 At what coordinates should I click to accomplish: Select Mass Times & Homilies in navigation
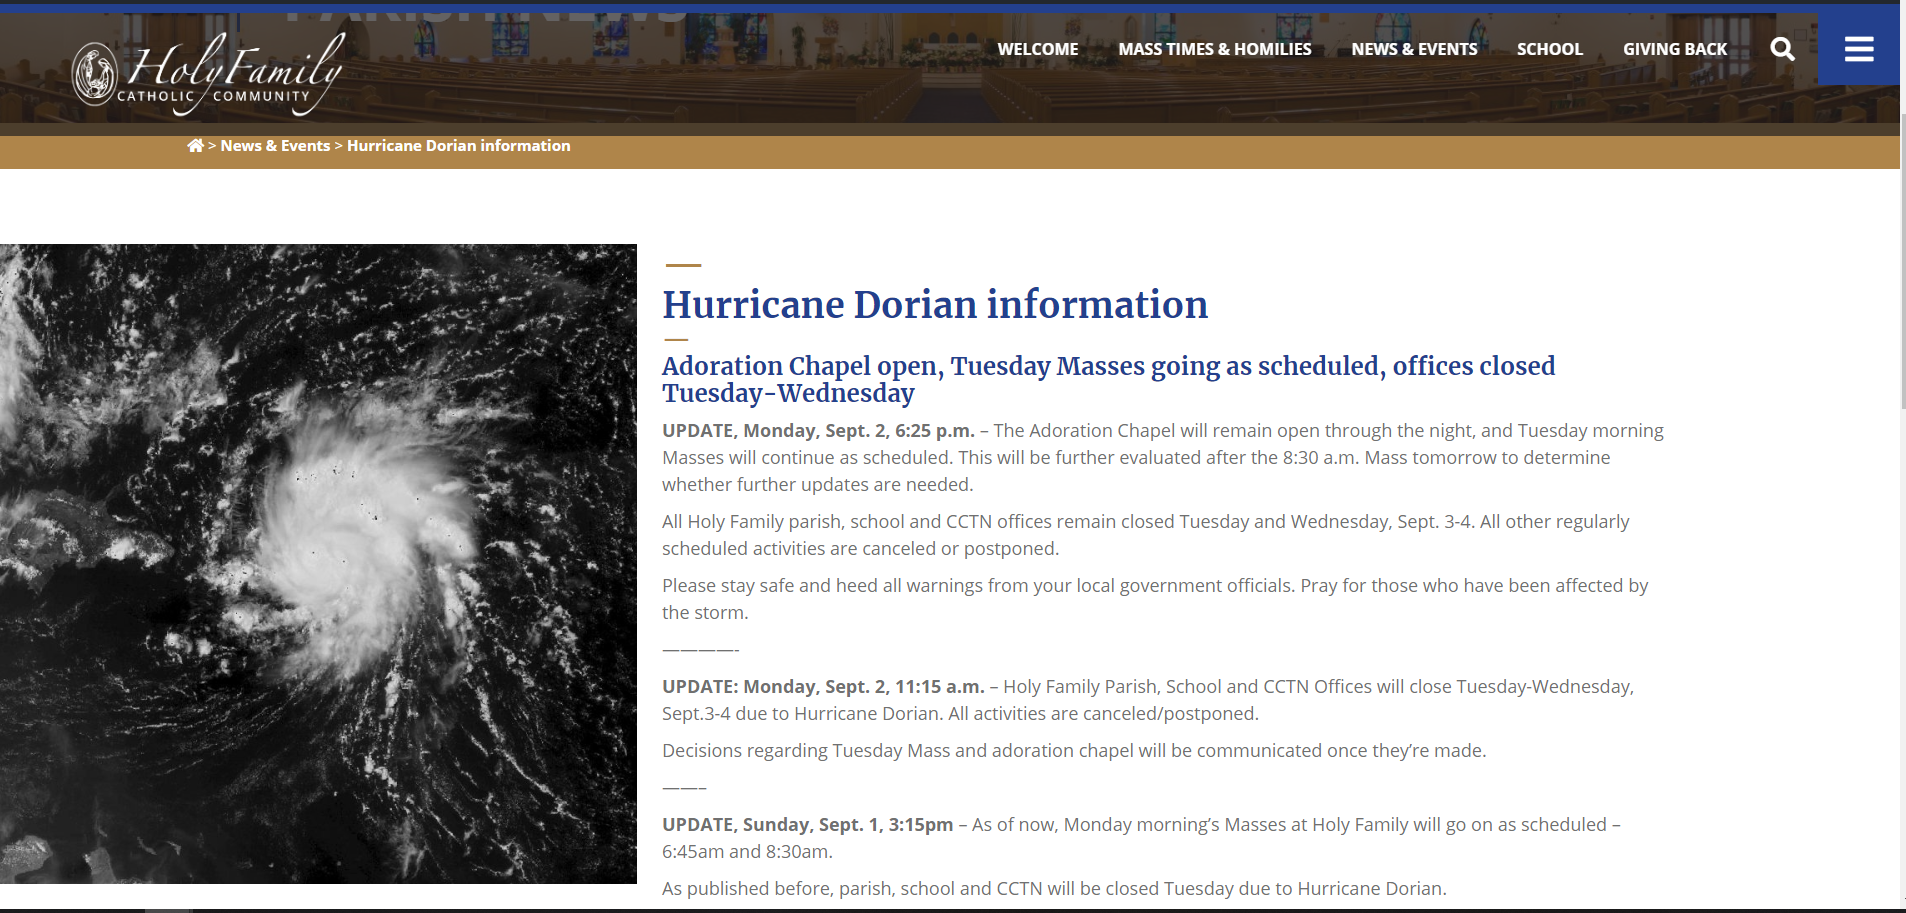(1214, 49)
